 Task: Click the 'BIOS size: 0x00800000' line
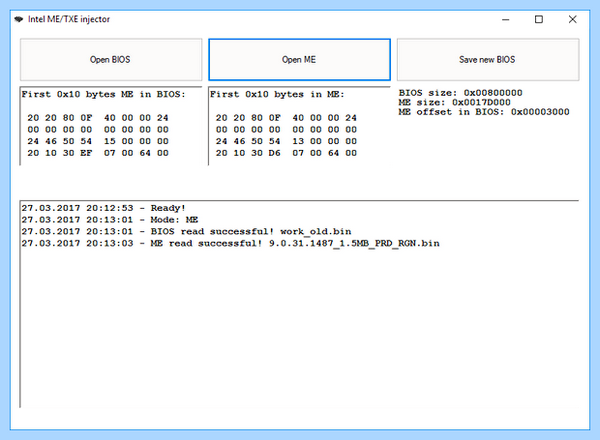click(x=460, y=93)
